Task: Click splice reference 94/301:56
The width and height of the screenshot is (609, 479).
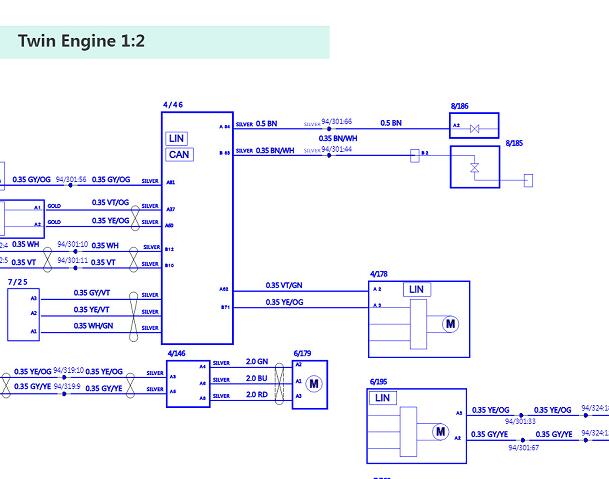Action: tap(71, 179)
